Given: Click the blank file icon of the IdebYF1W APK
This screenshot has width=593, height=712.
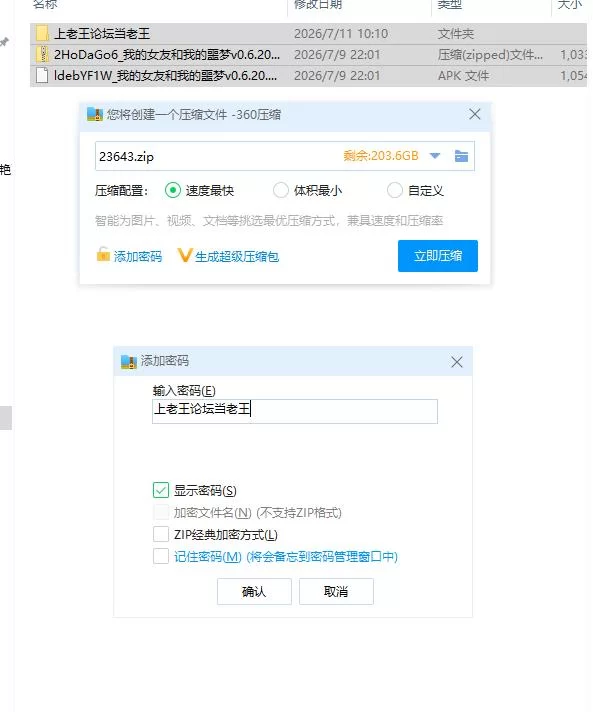Looking at the screenshot, I should tap(42, 75).
